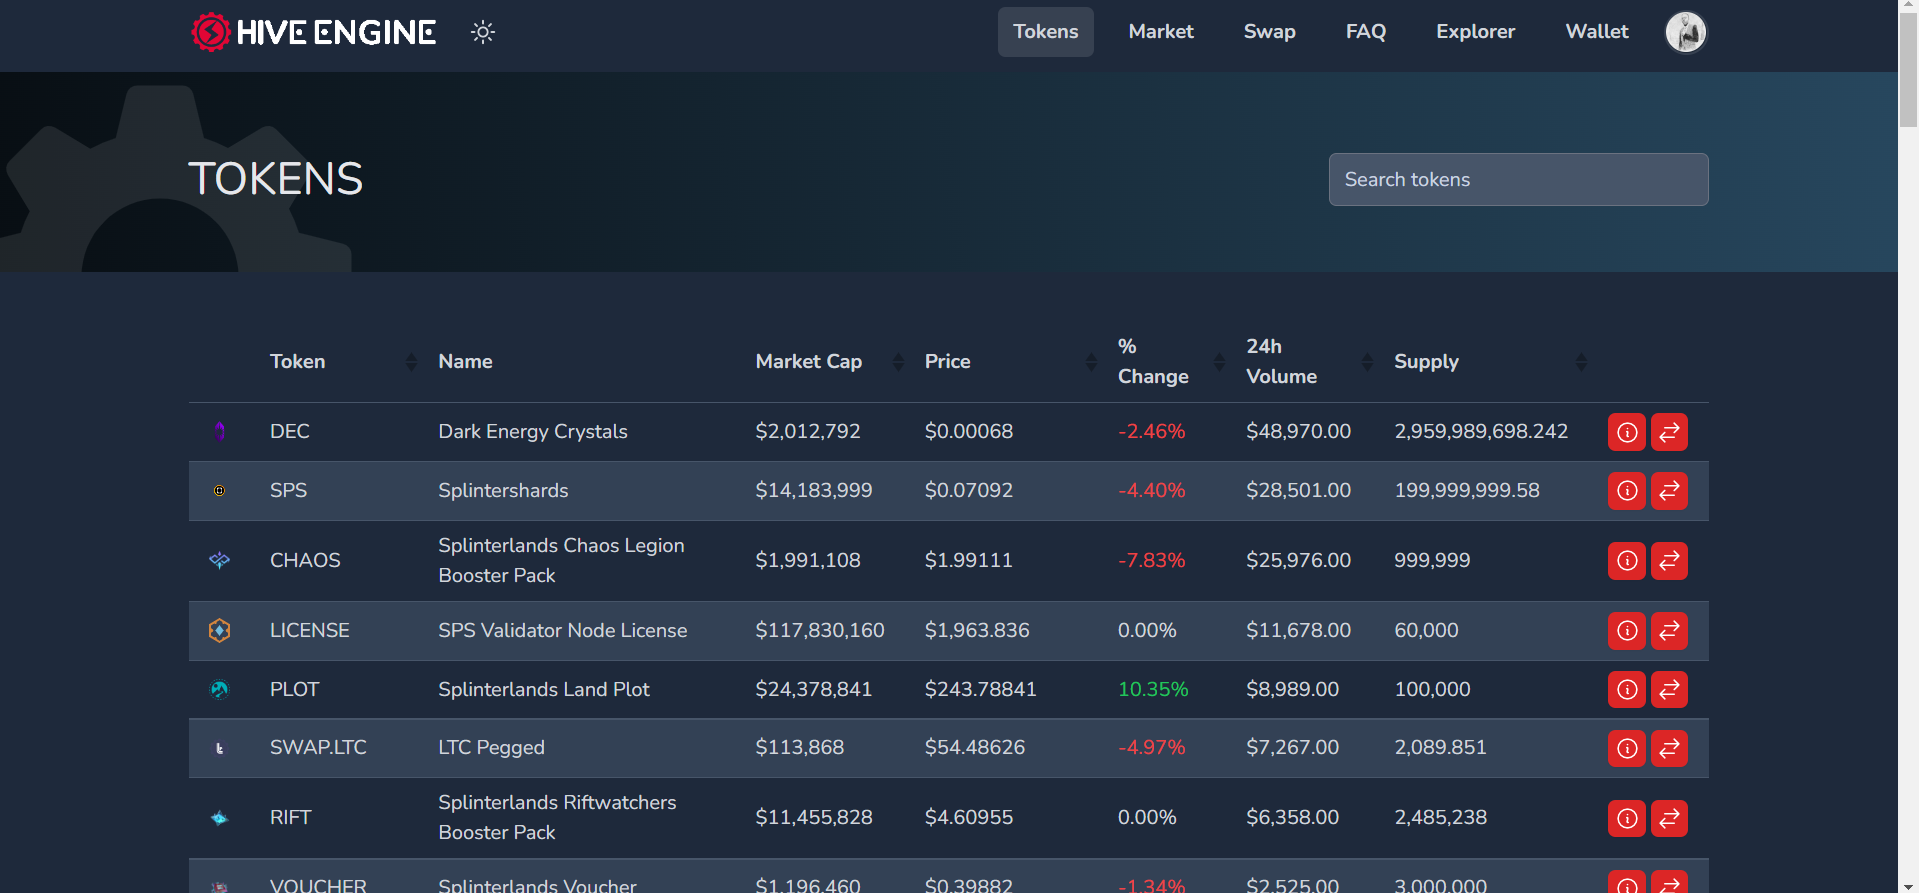The image size is (1919, 893).
Task: Open info for LICENSE token
Action: tap(1627, 631)
